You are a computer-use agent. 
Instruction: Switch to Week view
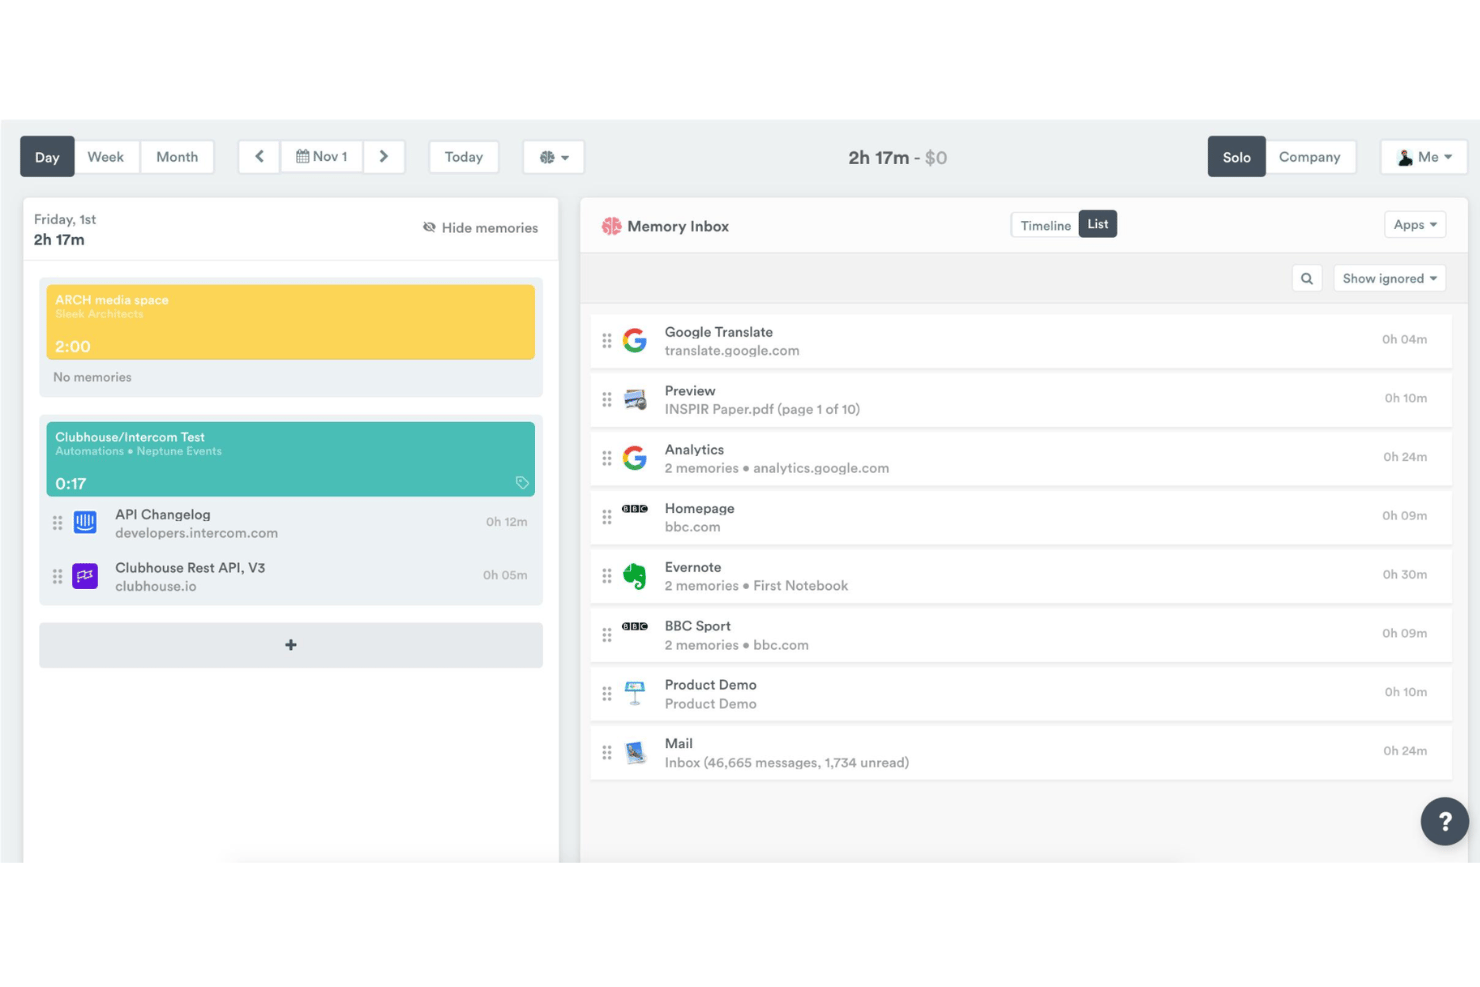point(105,157)
